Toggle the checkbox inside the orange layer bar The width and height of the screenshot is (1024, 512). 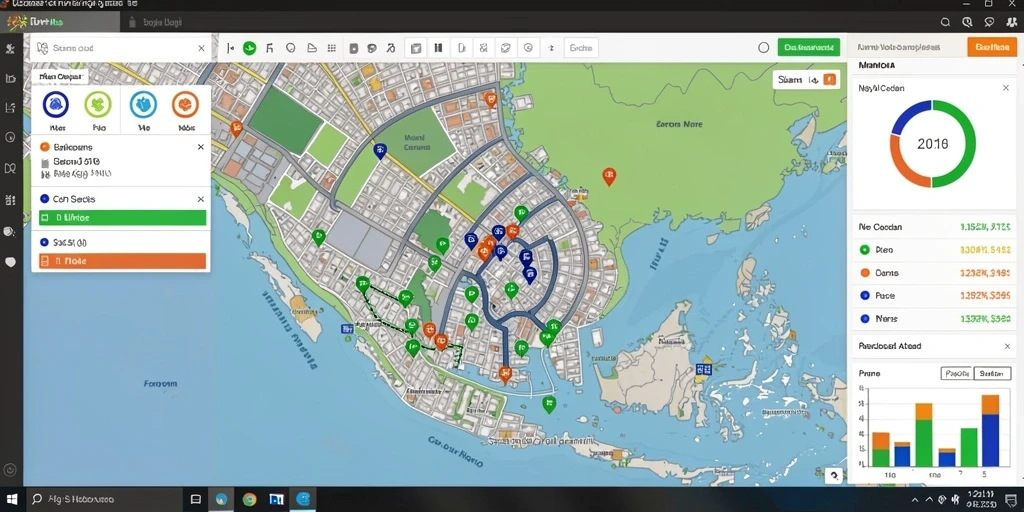click(44, 261)
